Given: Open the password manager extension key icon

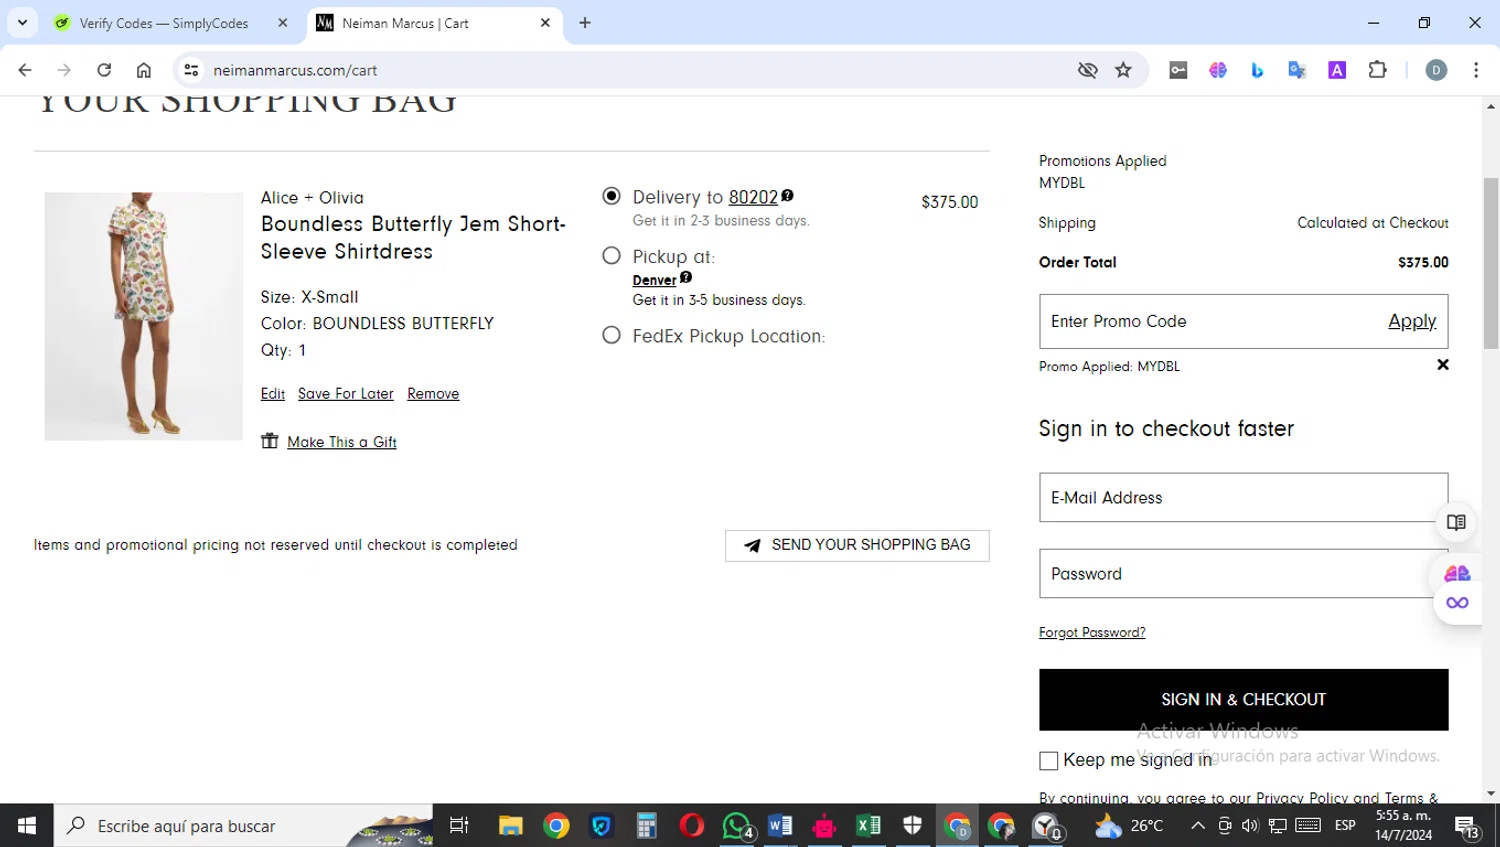Looking at the screenshot, I should pyautogui.click(x=1178, y=70).
